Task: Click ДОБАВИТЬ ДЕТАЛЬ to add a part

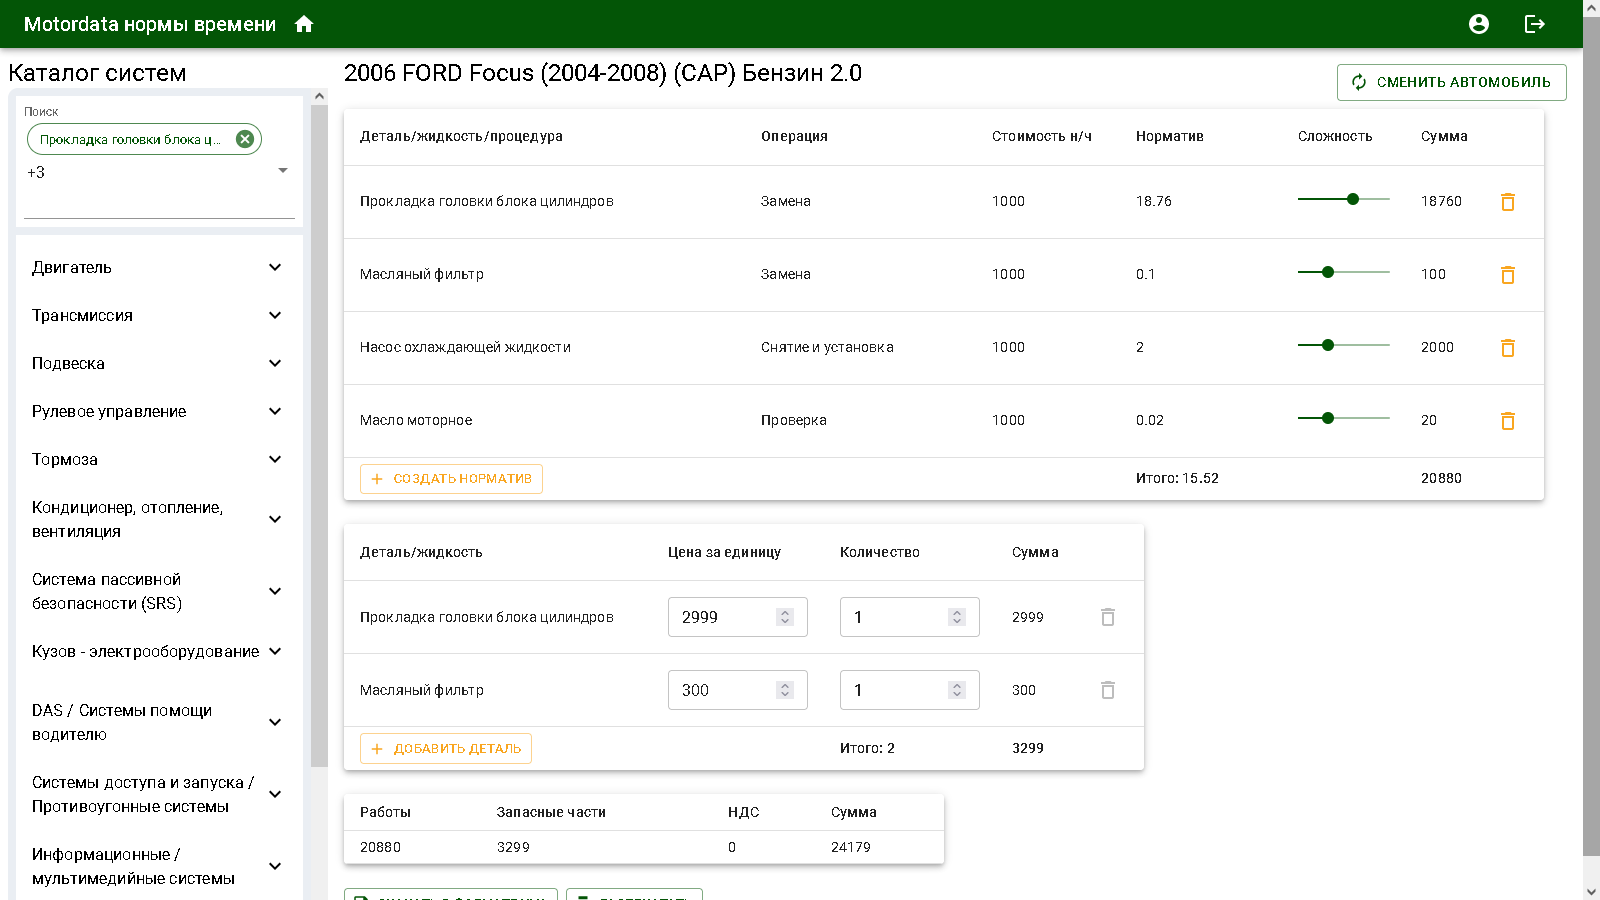Action: click(x=445, y=748)
